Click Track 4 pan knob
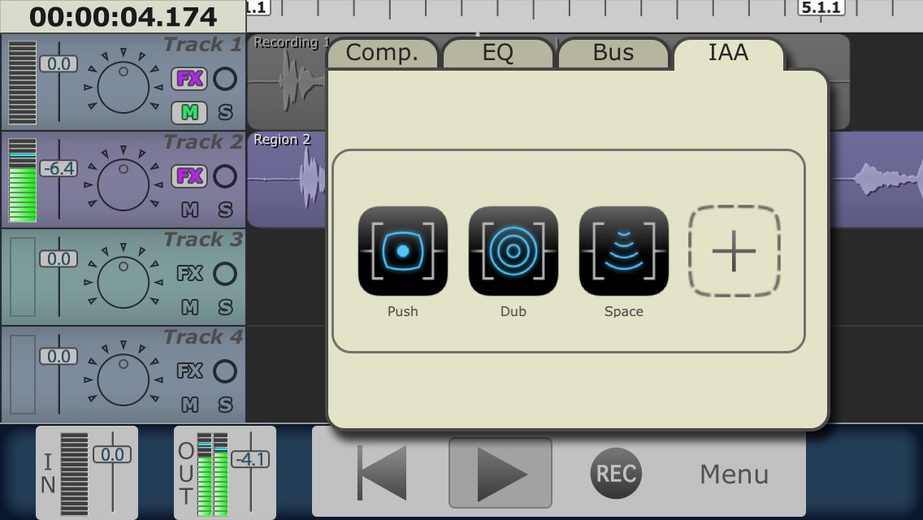 pyautogui.click(x=123, y=380)
